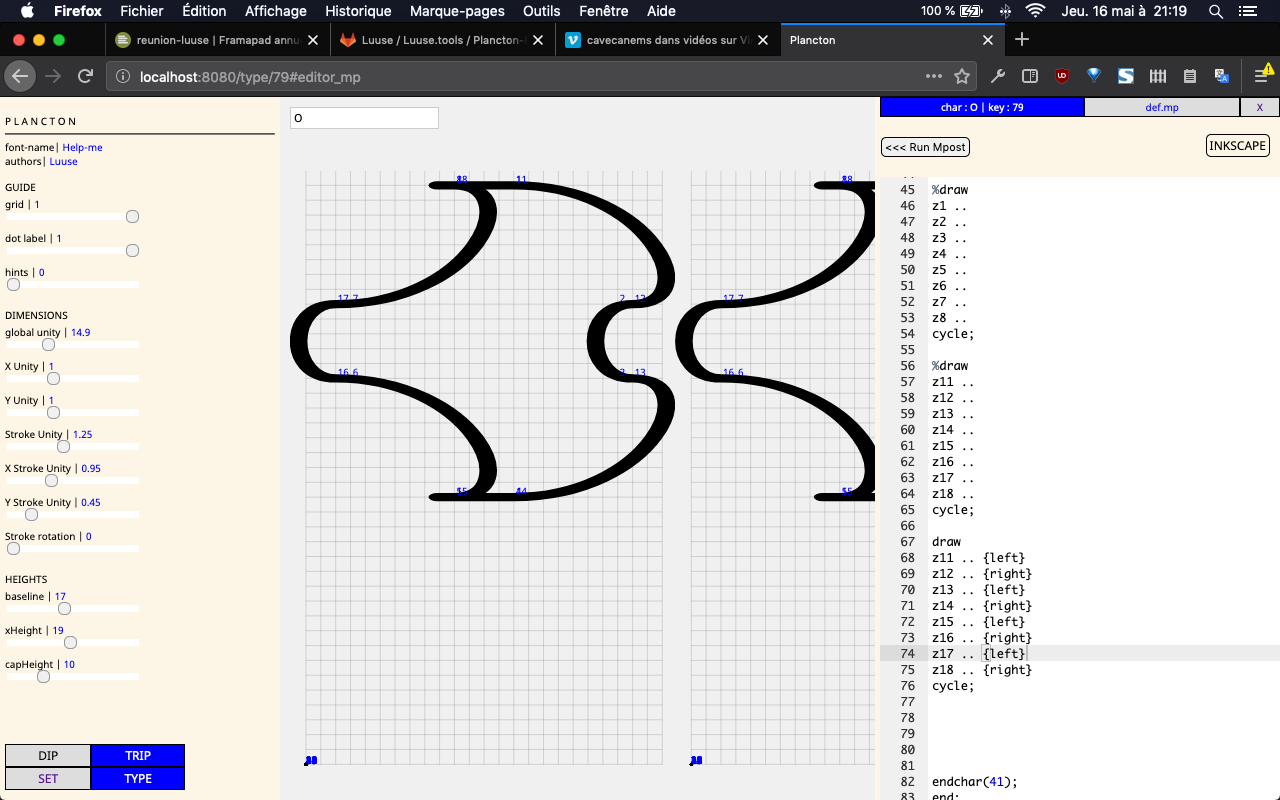Viewport: 1280px width, 800px height.
Task: Adjust the global unity slider
Action: pos(48,344)
